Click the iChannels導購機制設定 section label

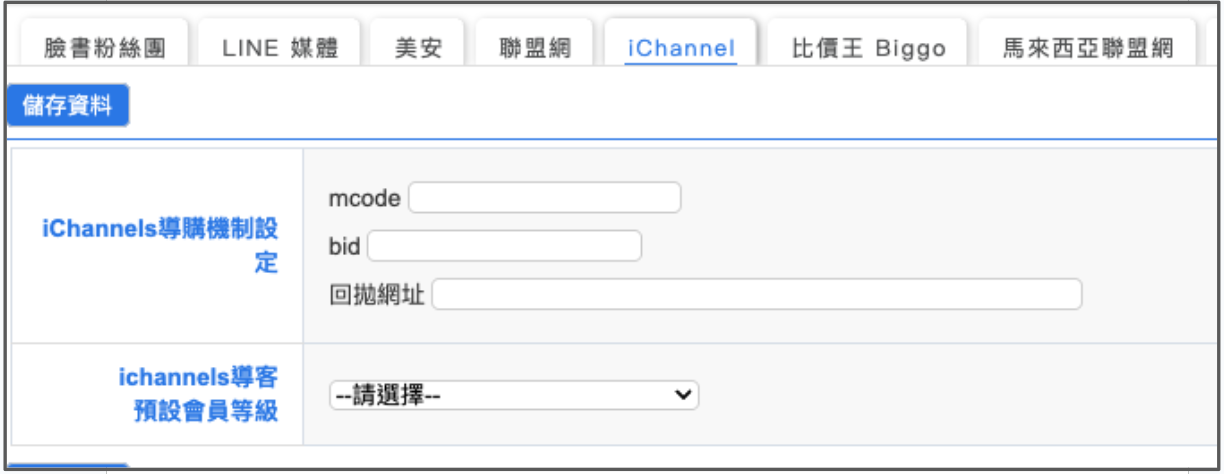[x=161, y=246]
